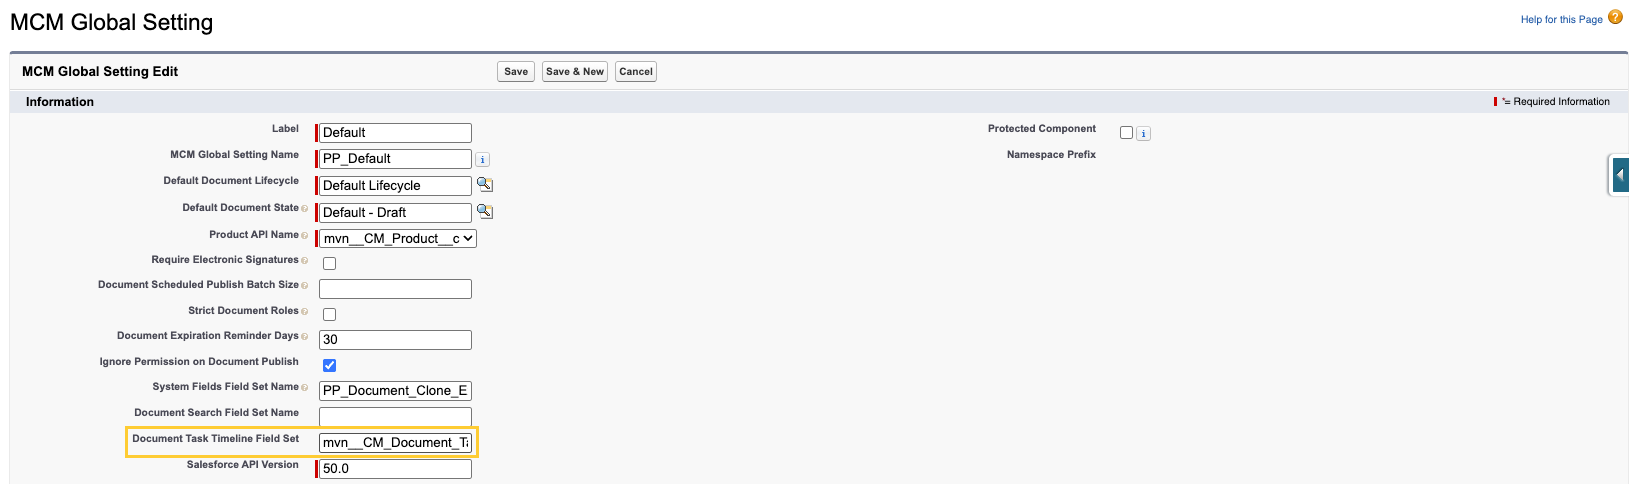Click the Default Document Lifecycle text box
This screenshot has height=484, width=1637.
click(395, 186)
